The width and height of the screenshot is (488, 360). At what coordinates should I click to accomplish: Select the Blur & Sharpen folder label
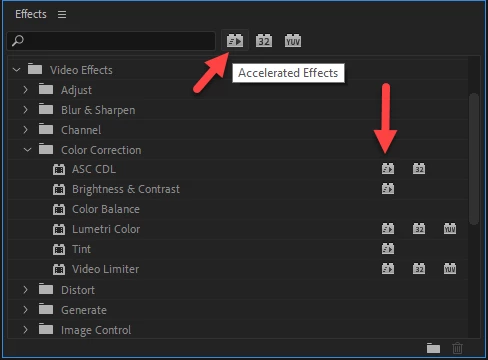98,110
